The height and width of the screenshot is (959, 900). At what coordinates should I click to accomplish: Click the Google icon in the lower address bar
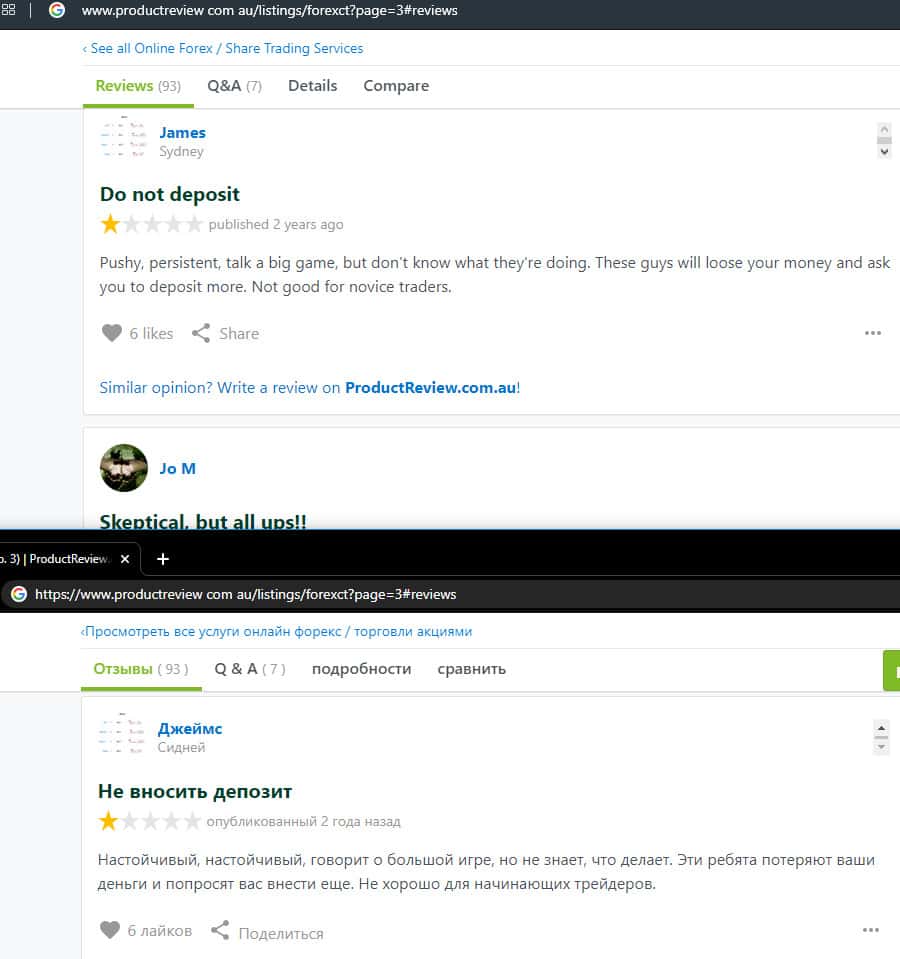[19, 594]
